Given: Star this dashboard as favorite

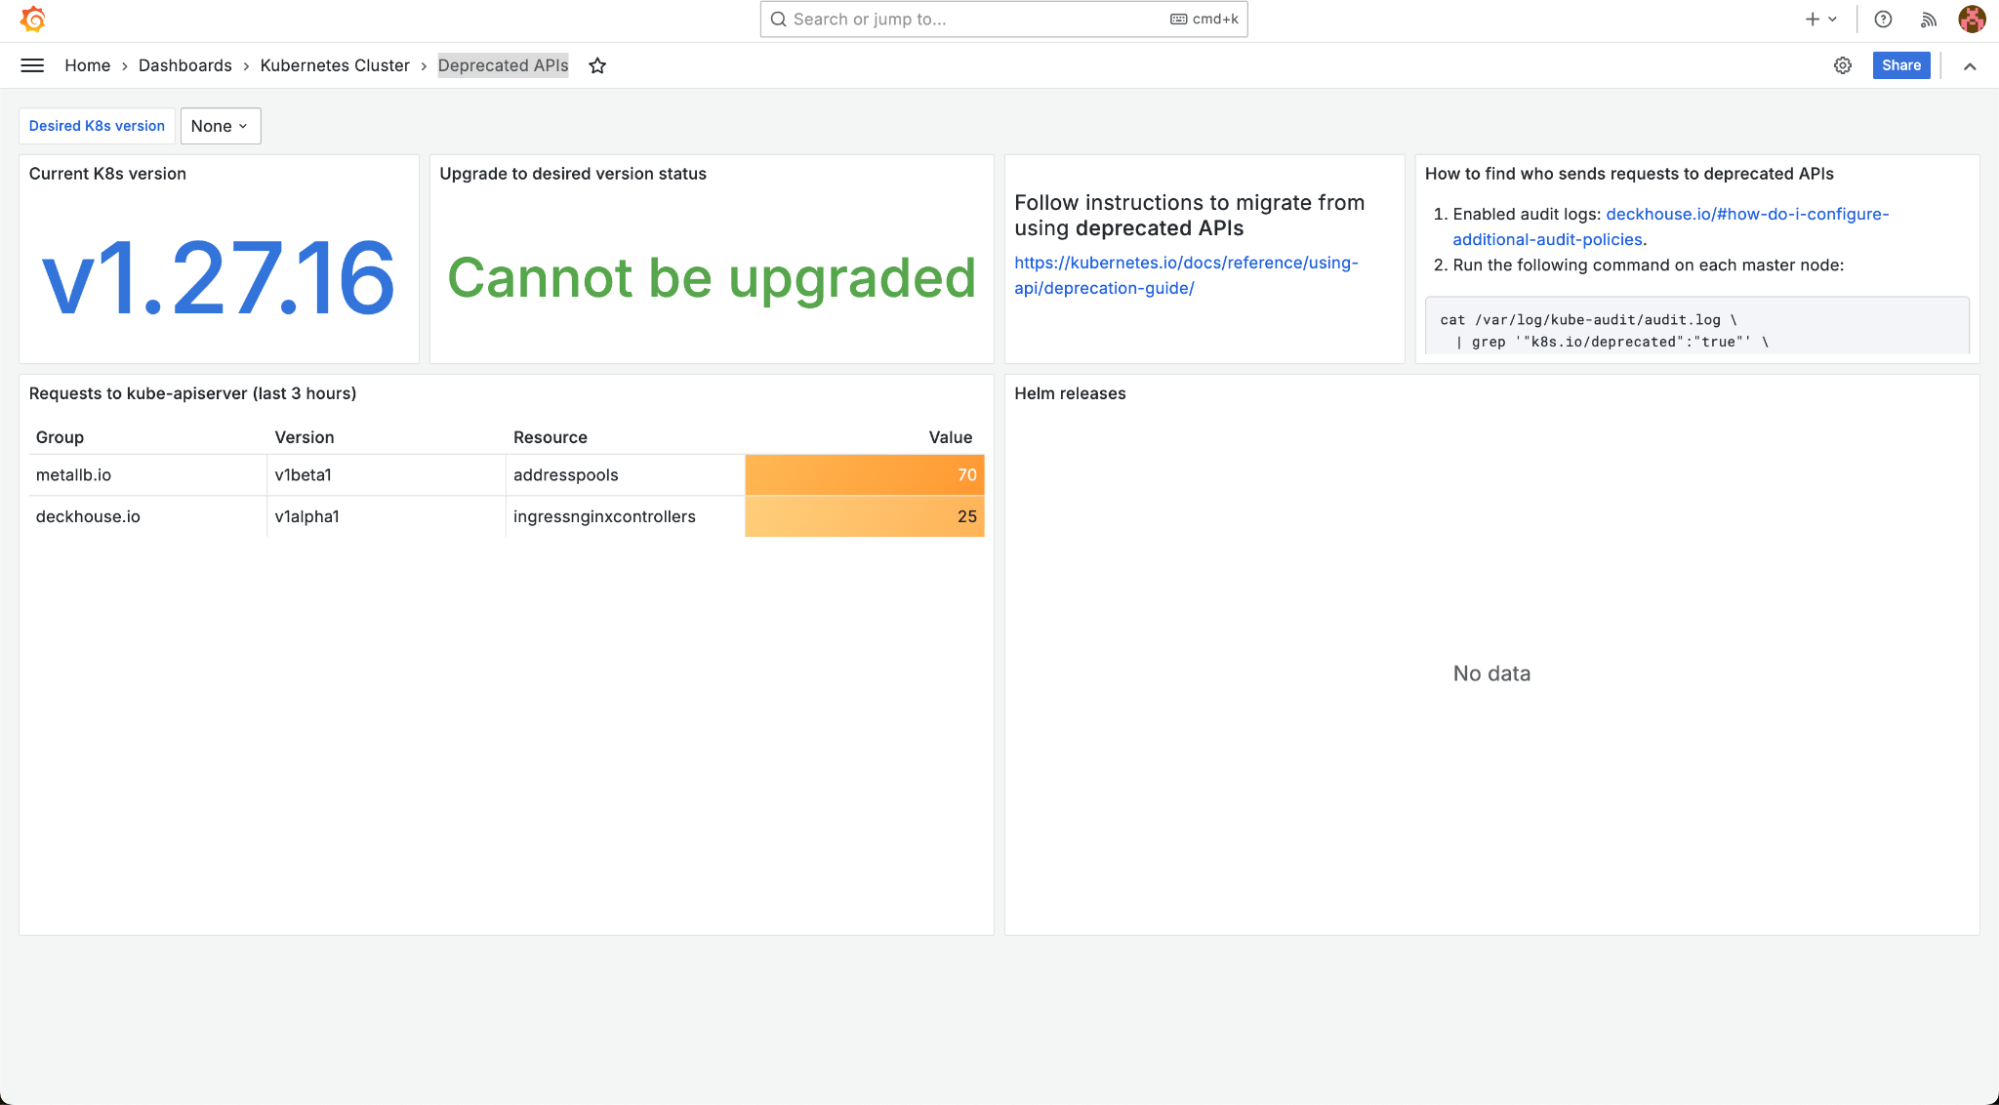Looking at the screenshot, I should click(597, 66).
